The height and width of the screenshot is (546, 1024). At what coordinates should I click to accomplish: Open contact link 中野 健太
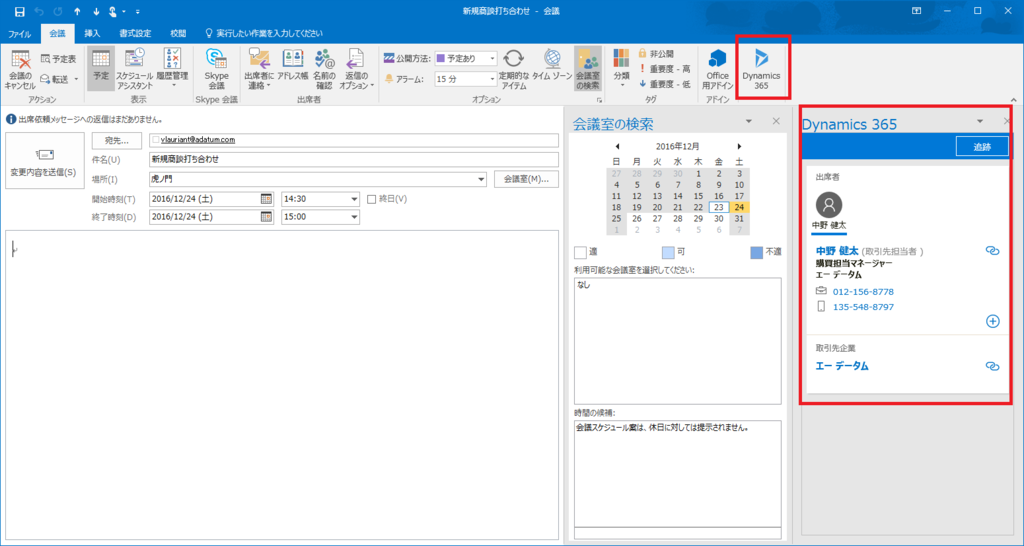point(837,251)
